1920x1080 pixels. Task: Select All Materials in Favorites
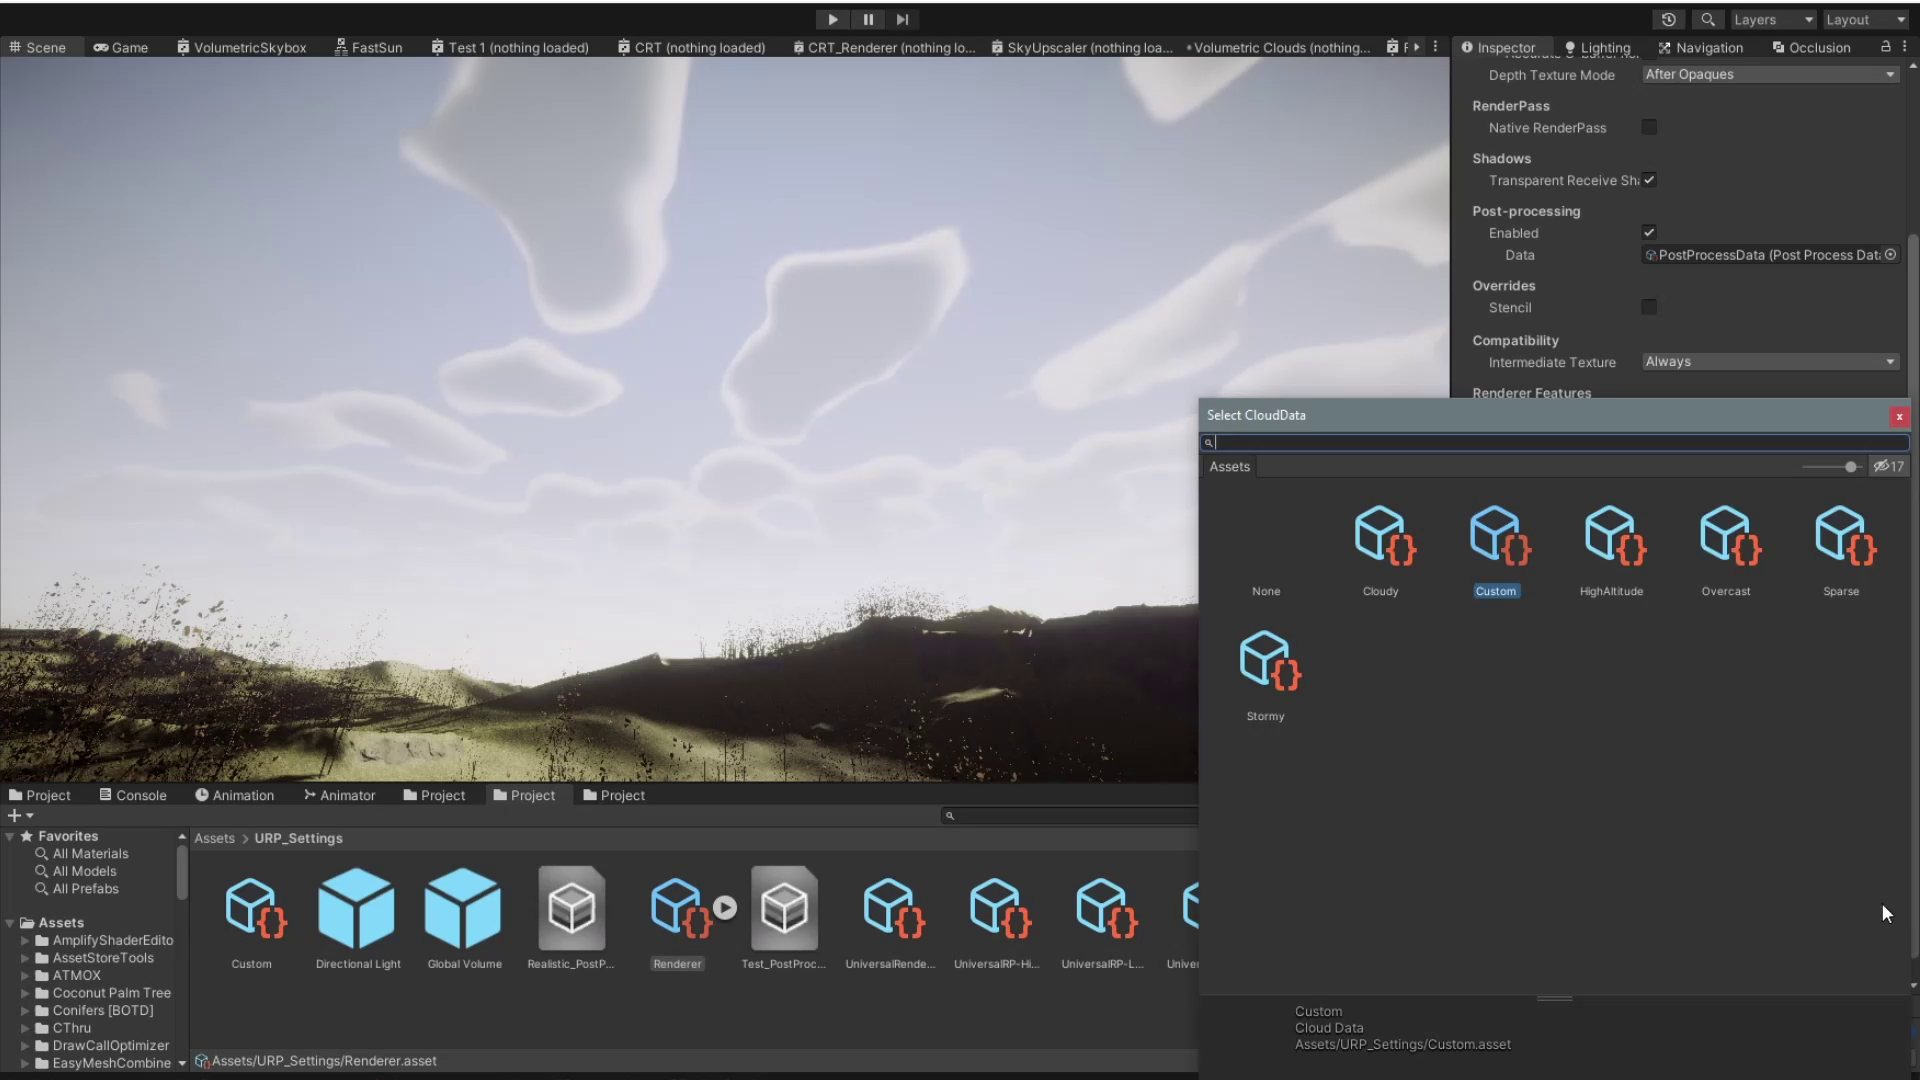90,853
